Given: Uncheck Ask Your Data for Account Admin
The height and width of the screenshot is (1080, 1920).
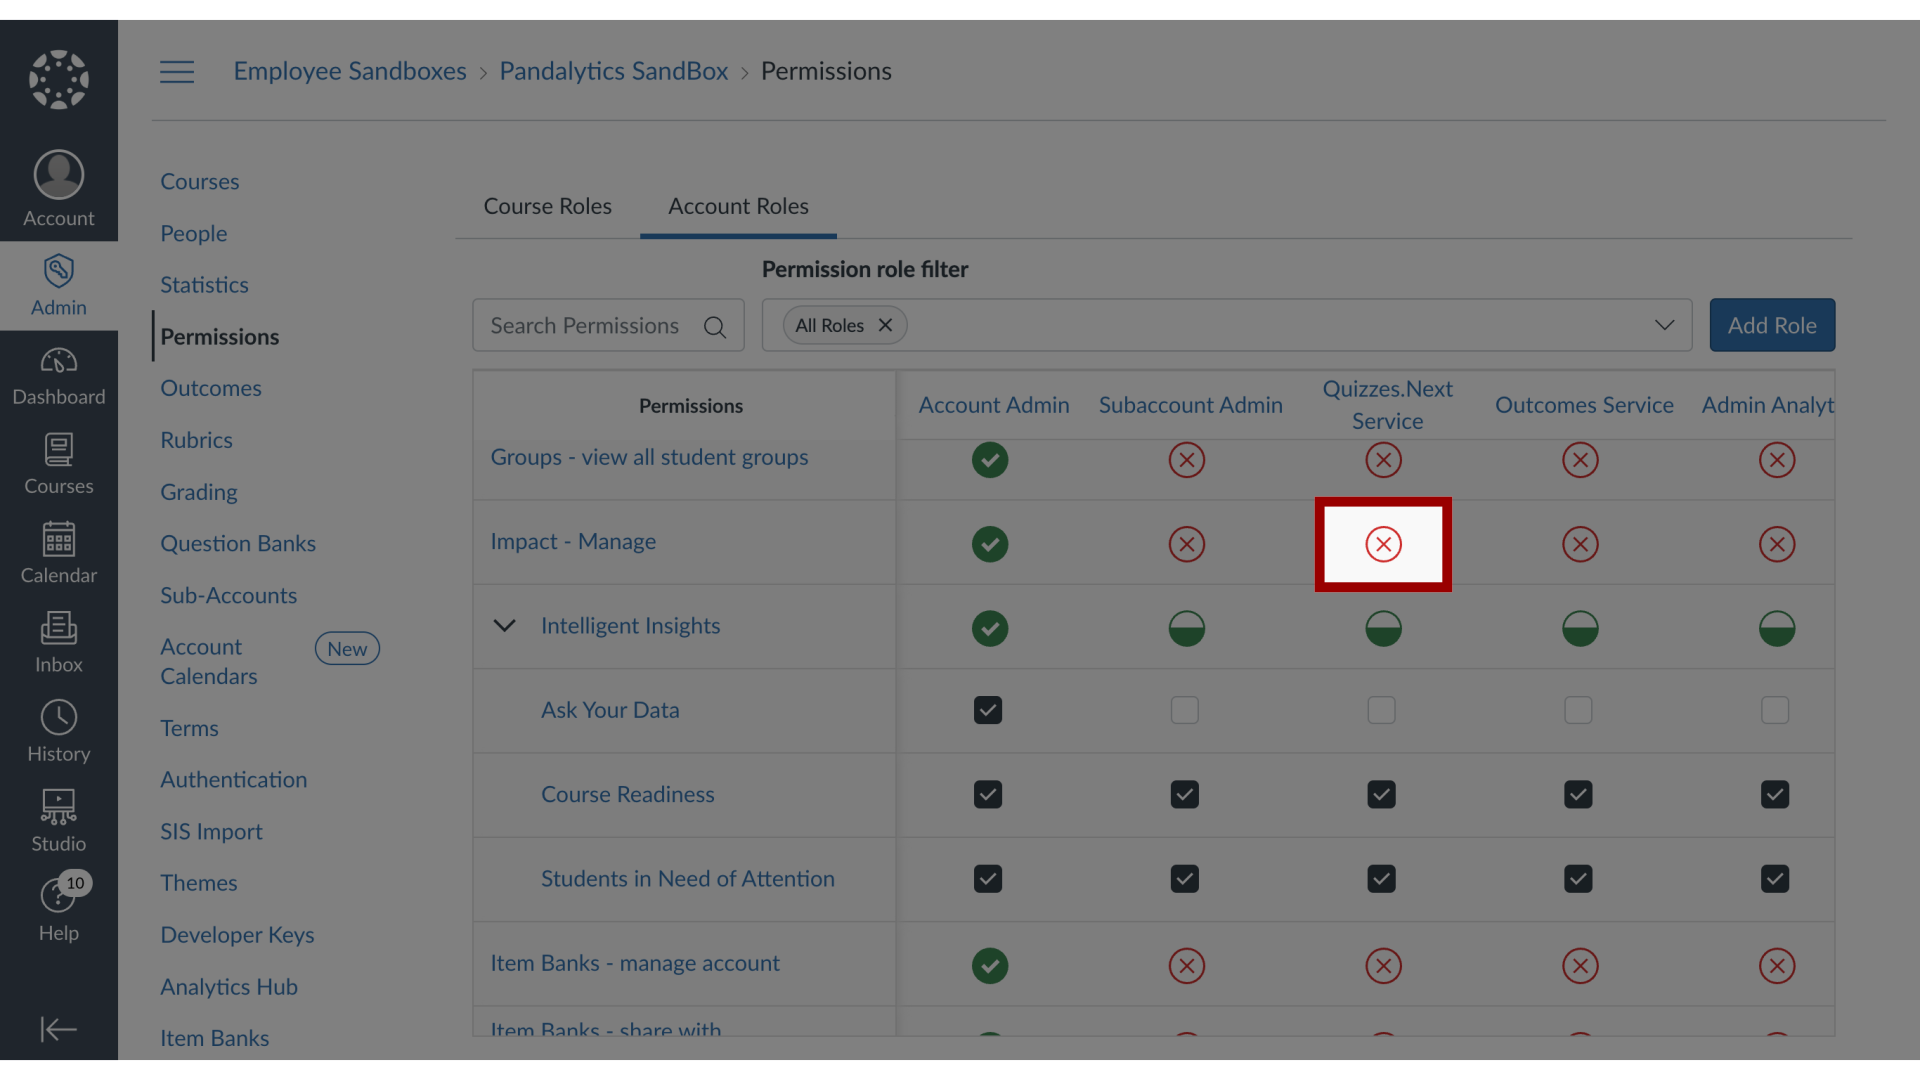Looking at the screenshot, I should point(988,710).
